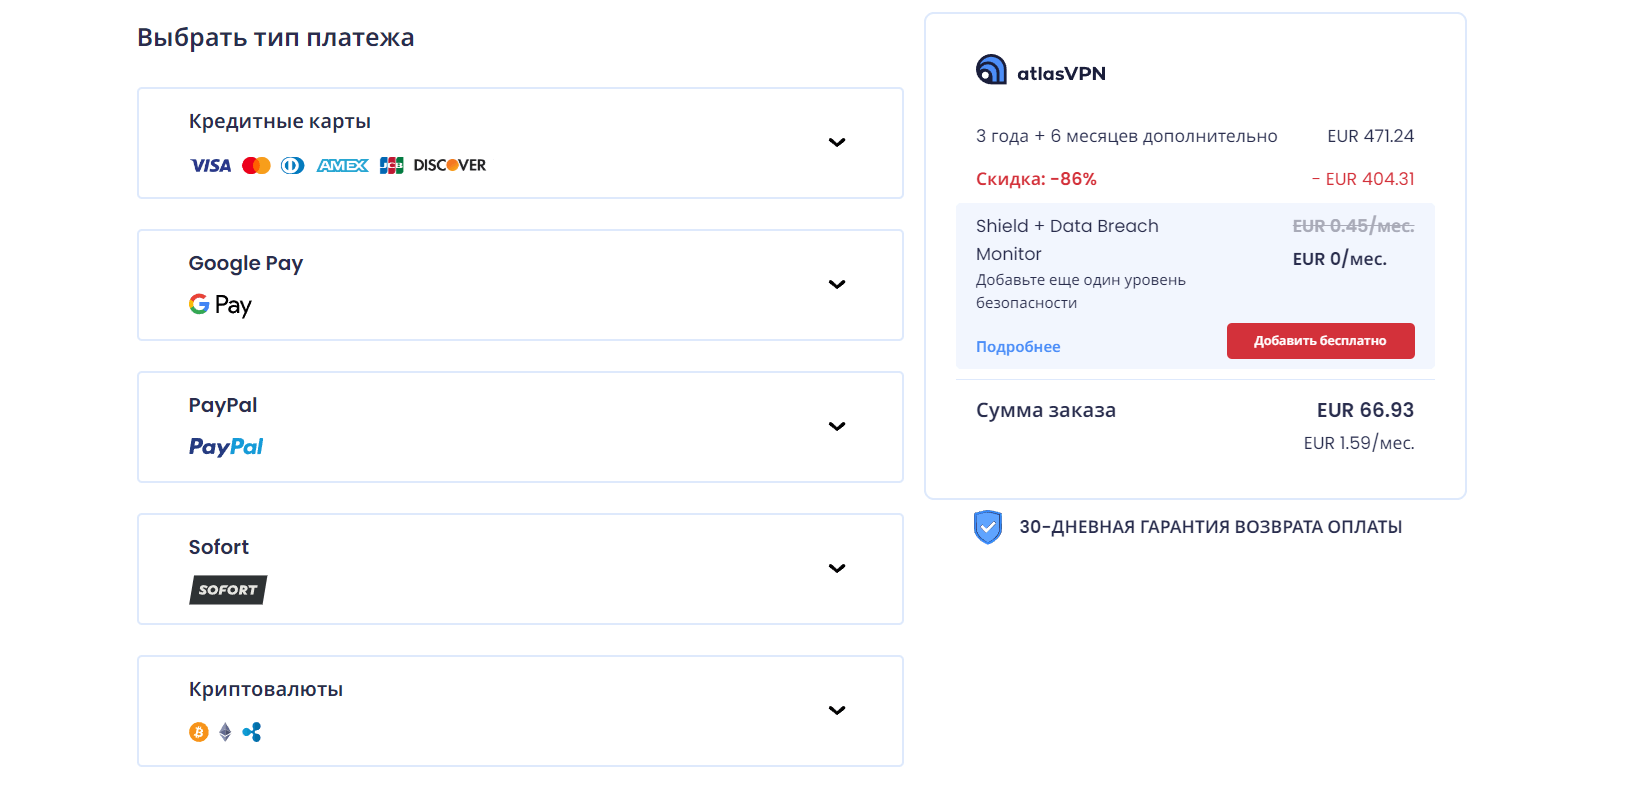Click the Скидка: -86% label
1632x788 pixels.
point(1036,179)
